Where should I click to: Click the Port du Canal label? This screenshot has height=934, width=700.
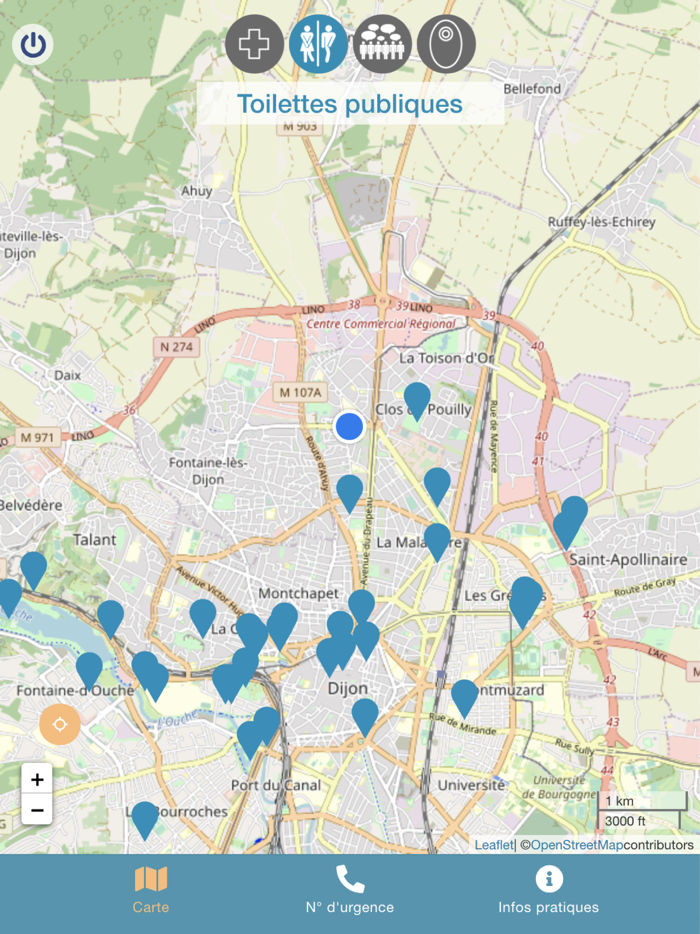tap(276, 785)
